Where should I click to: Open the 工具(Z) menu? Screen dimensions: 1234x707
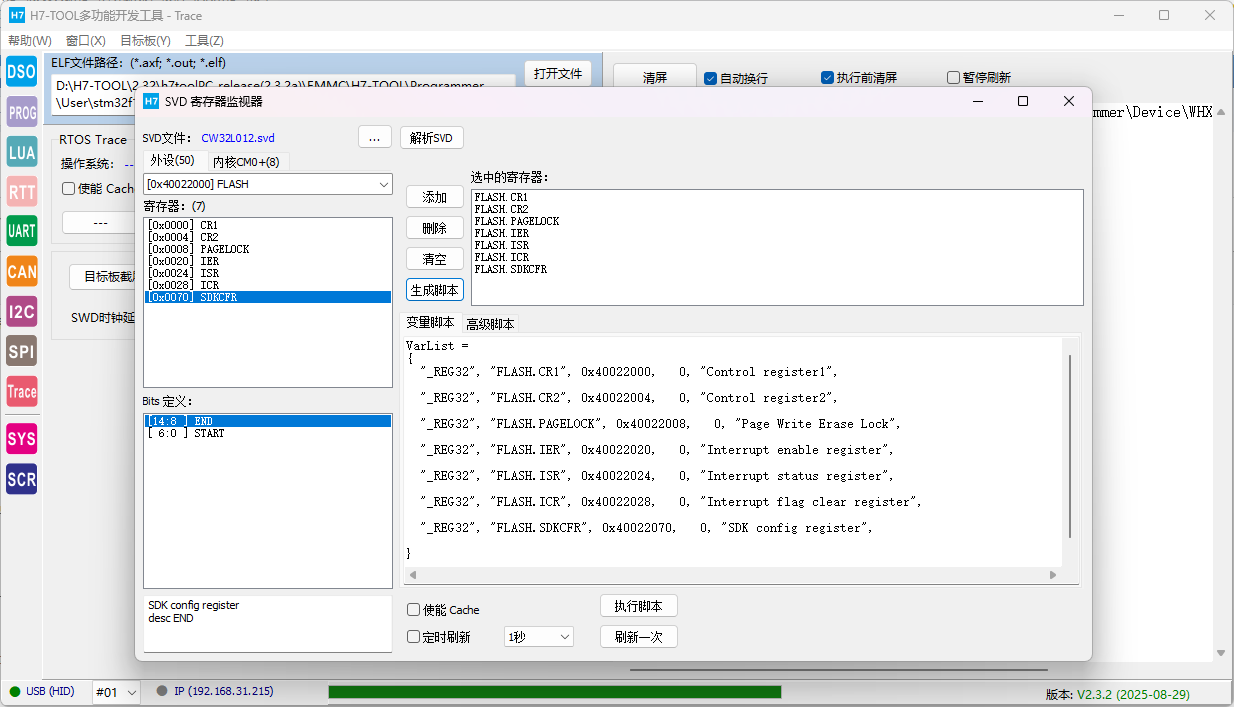[204, 41]
